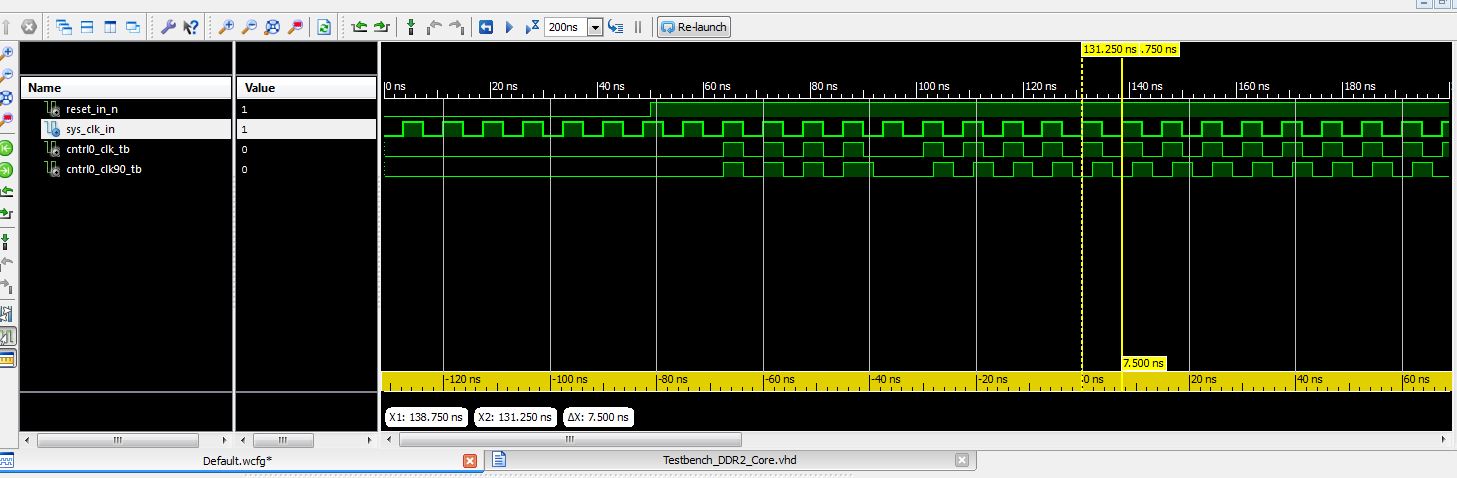1457x478 pixels.
Task: Add marker from the left sidebar
Action: click(x=7, y=241)
